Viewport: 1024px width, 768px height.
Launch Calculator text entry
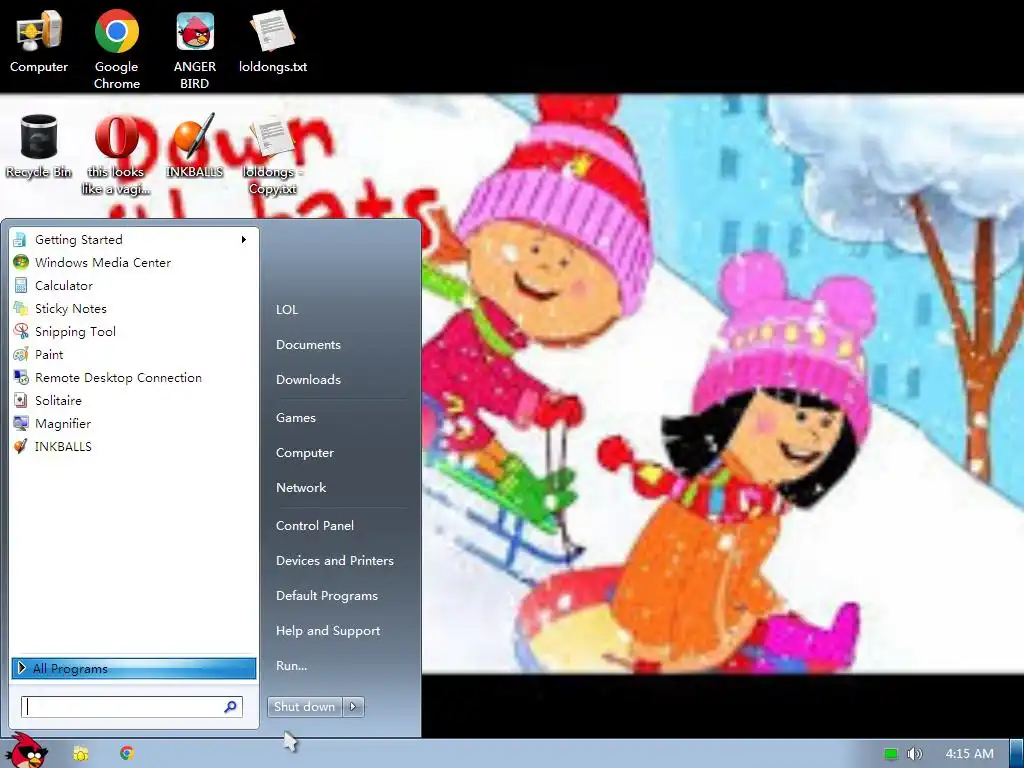[x=64, y=285]
